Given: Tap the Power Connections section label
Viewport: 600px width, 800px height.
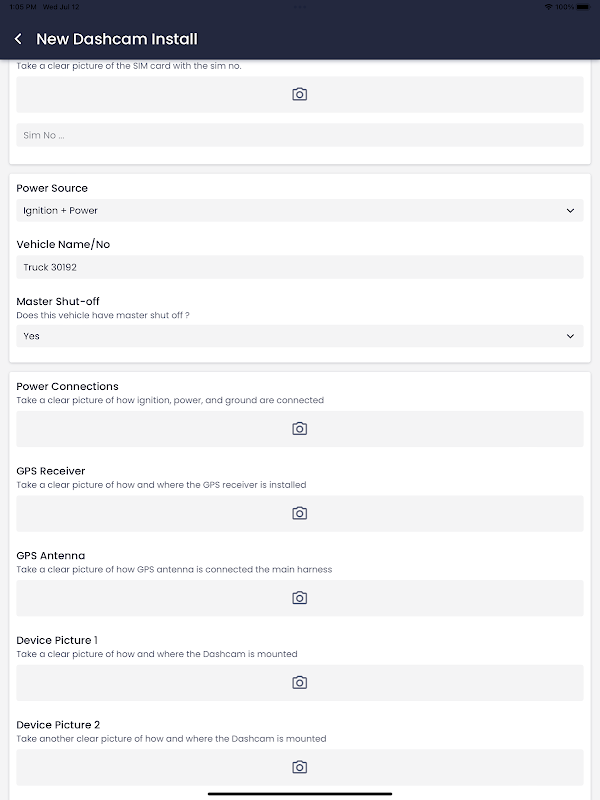Looking at the screenshot, I should pos(67,386).
